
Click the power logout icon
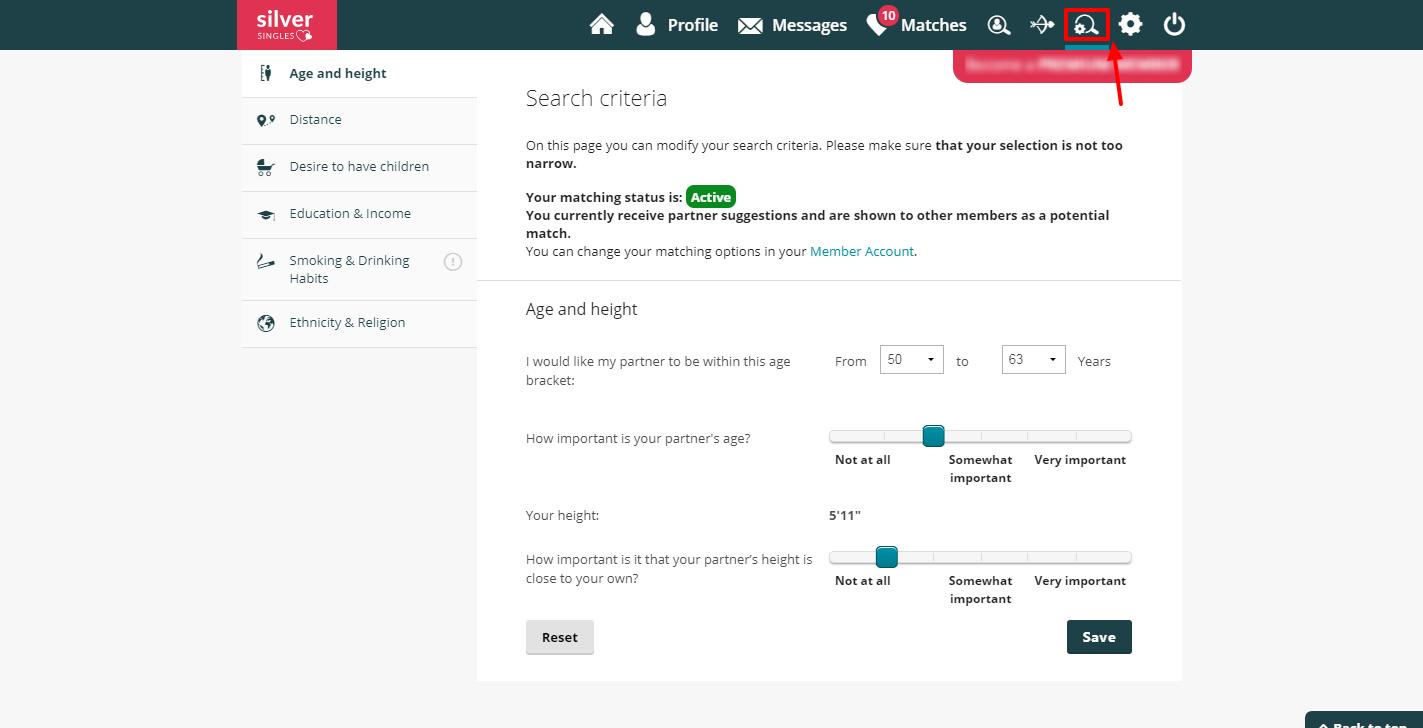point(1175,24)
